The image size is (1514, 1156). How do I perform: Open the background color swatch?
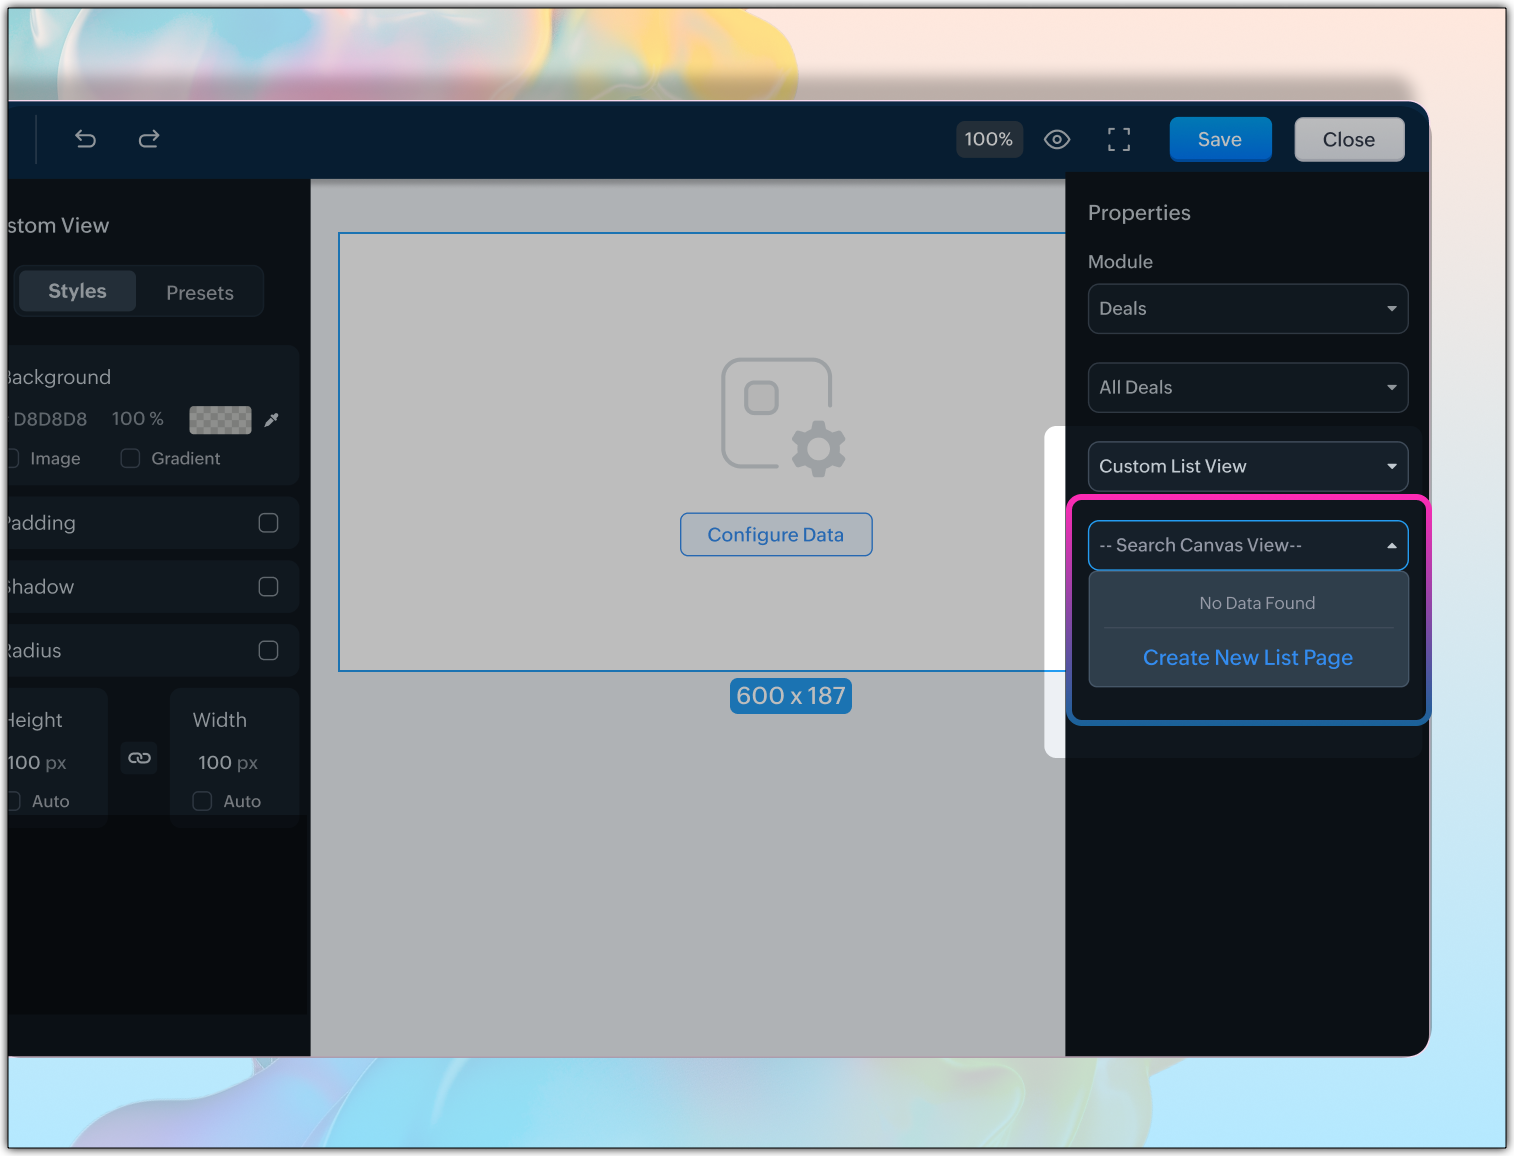[x=220, y=420]
